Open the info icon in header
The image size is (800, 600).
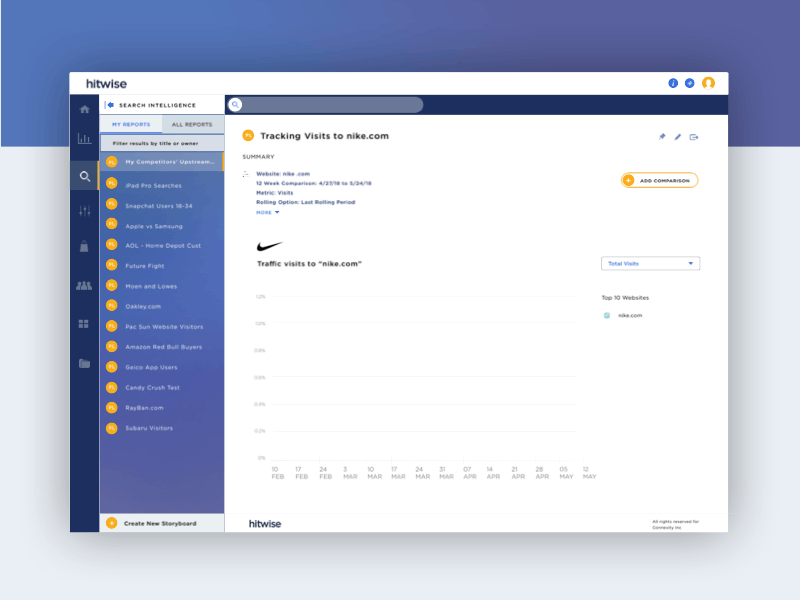click(x=673, y=83)
